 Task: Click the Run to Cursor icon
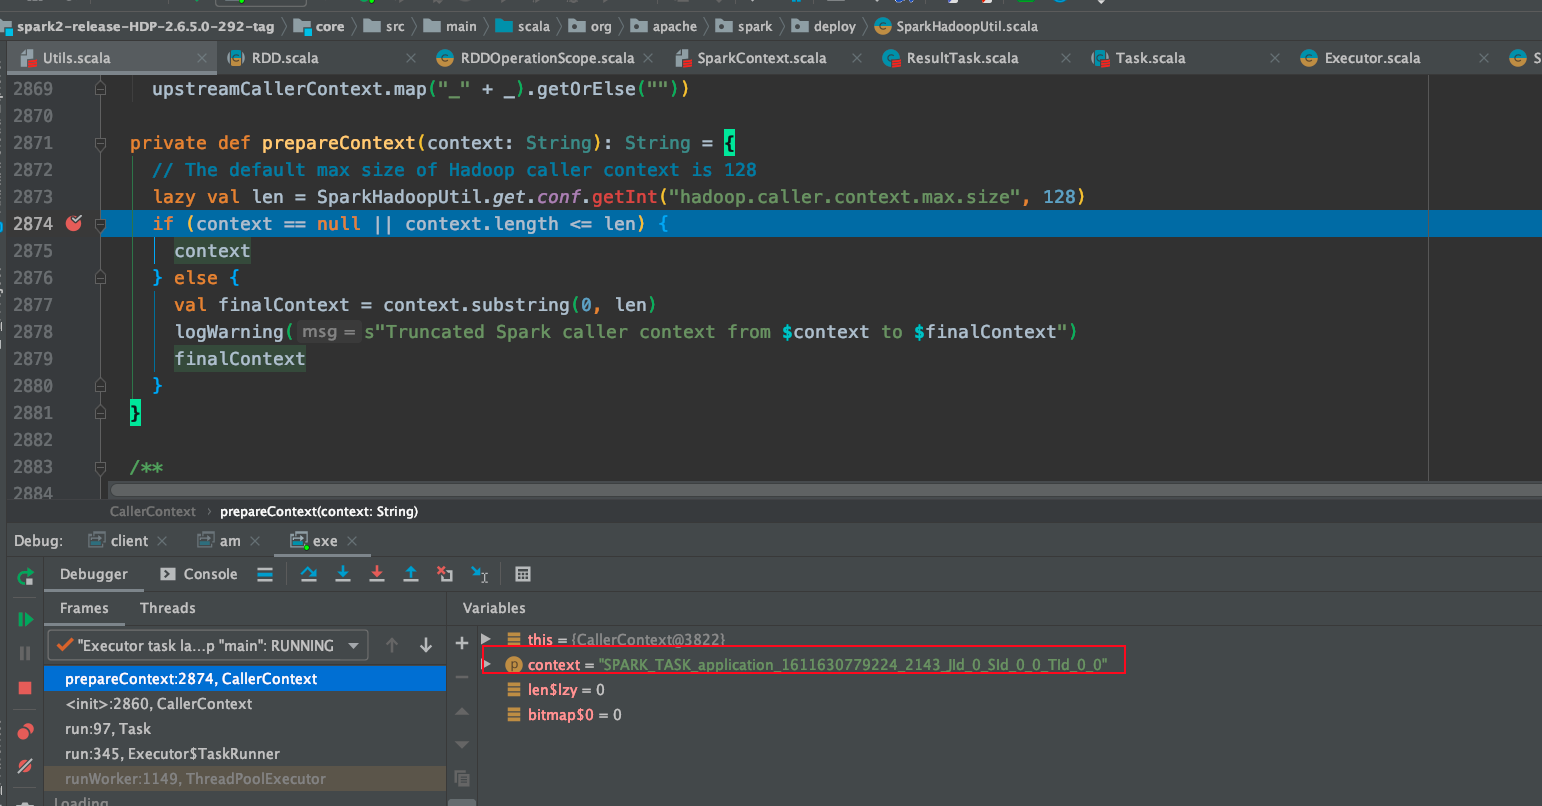click(479, 574)
